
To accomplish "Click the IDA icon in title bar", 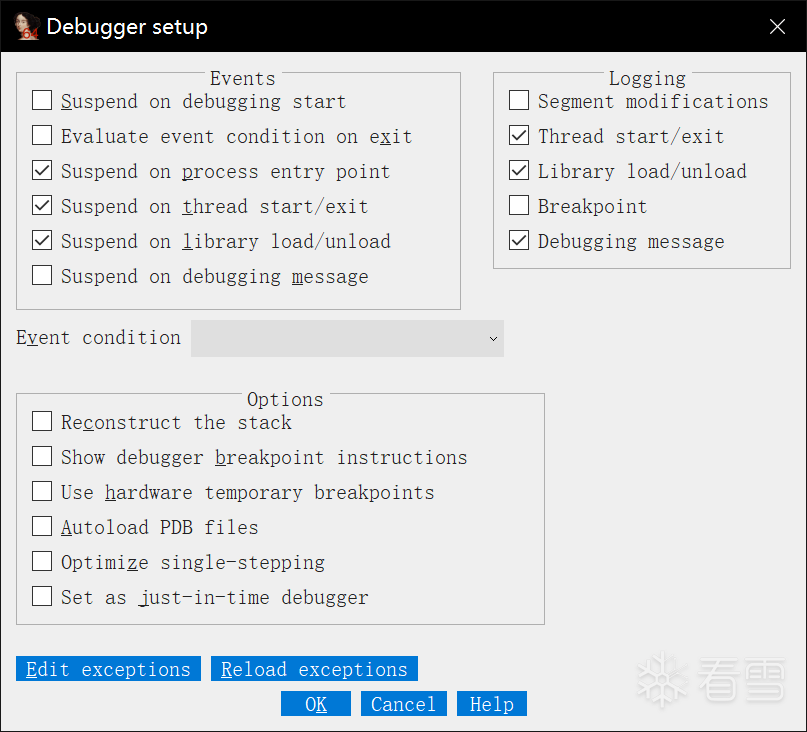I will [27, 26].
